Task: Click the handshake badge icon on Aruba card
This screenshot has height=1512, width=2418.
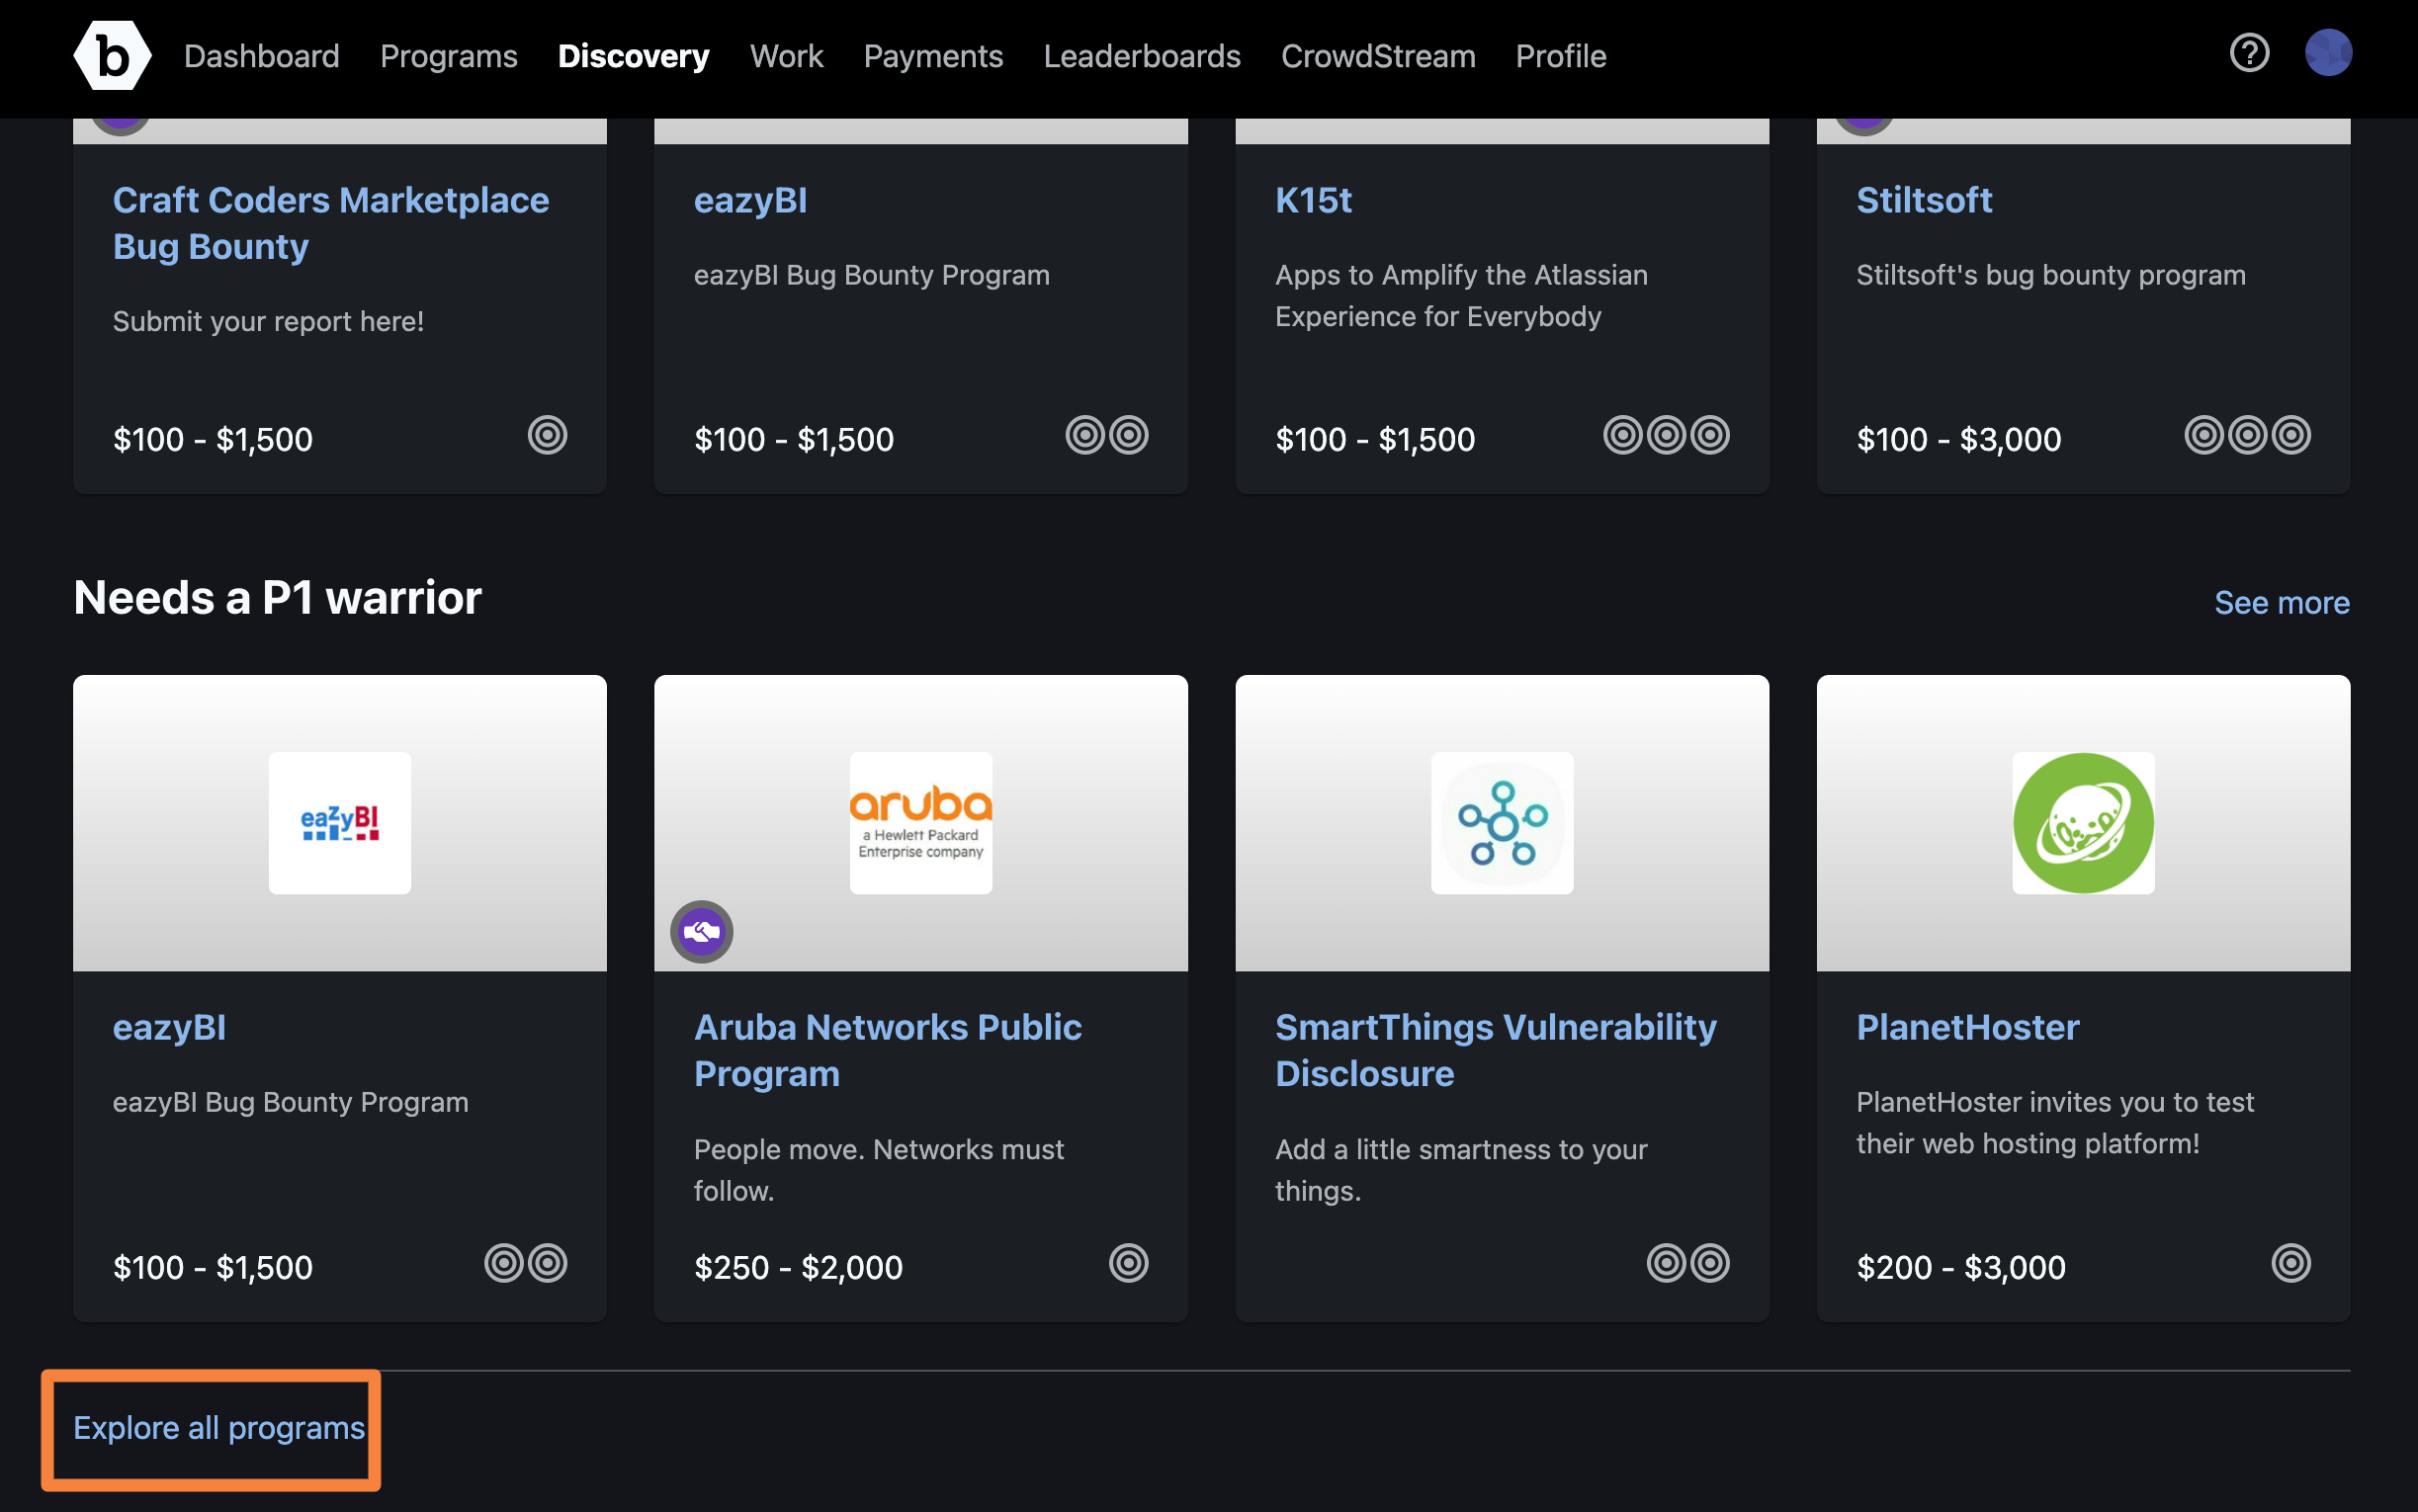Action: click(x=704, y=930)
